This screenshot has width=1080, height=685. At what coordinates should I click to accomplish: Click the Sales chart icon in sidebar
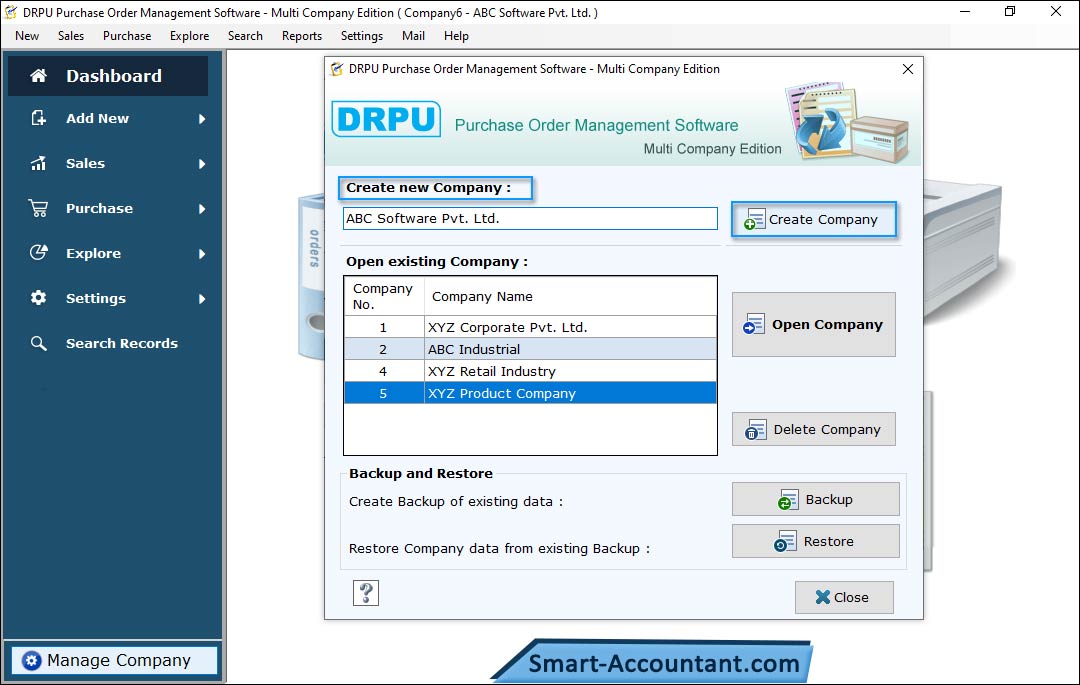pyautogui.click(x=39, y=163)
